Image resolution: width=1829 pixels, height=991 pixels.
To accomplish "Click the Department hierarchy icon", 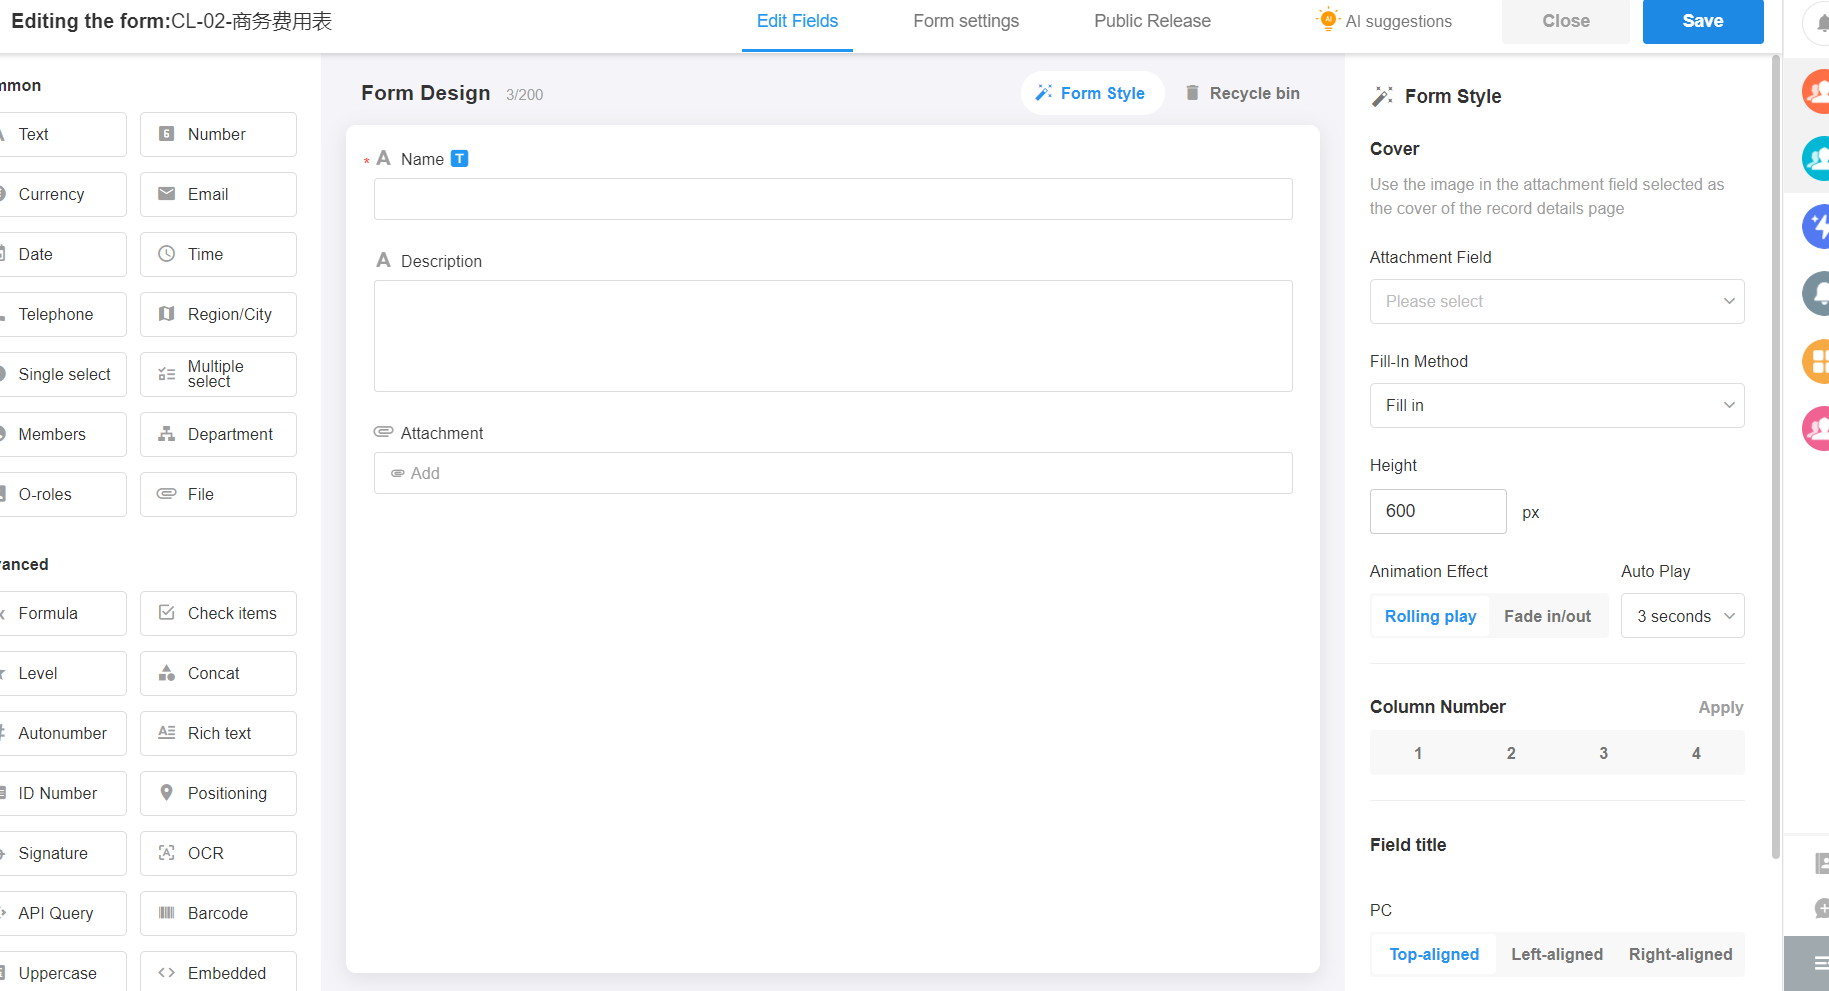I will coord(167,434).
